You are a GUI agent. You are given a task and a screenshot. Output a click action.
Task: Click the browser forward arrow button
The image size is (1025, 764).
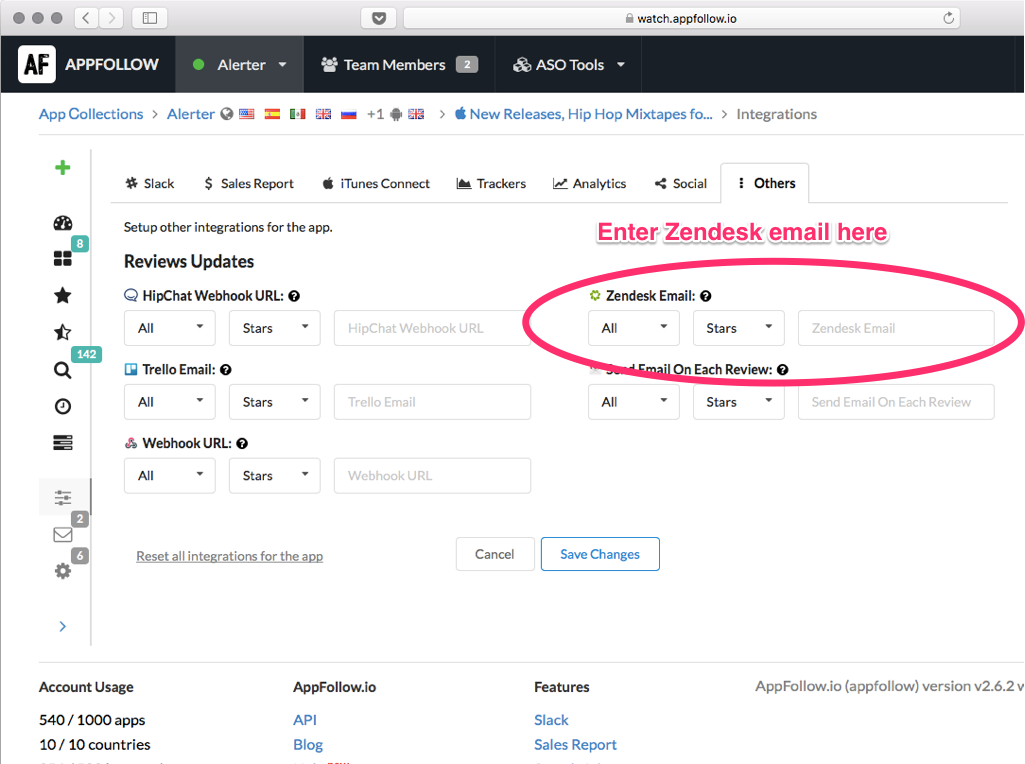112,18
